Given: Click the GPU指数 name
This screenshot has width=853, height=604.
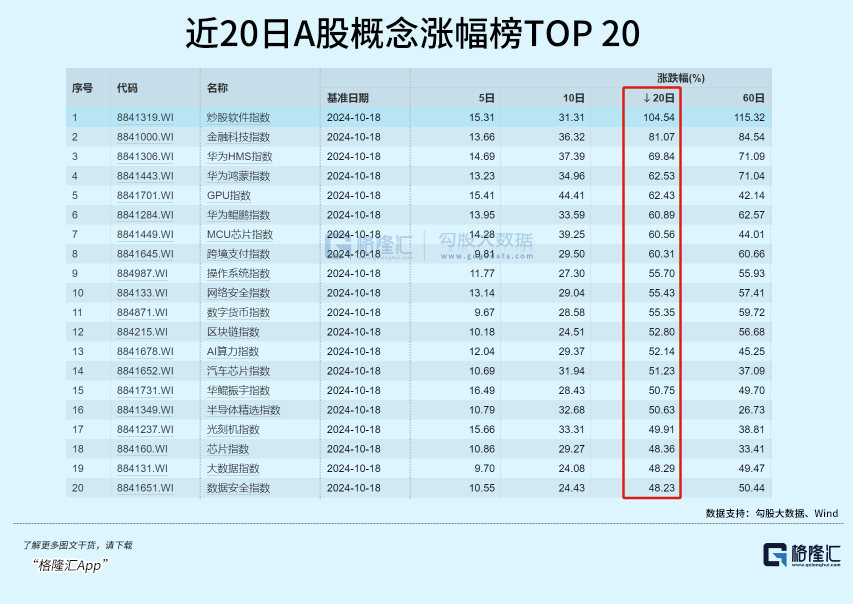Looking at the screenshot, I should click(228, 195).
